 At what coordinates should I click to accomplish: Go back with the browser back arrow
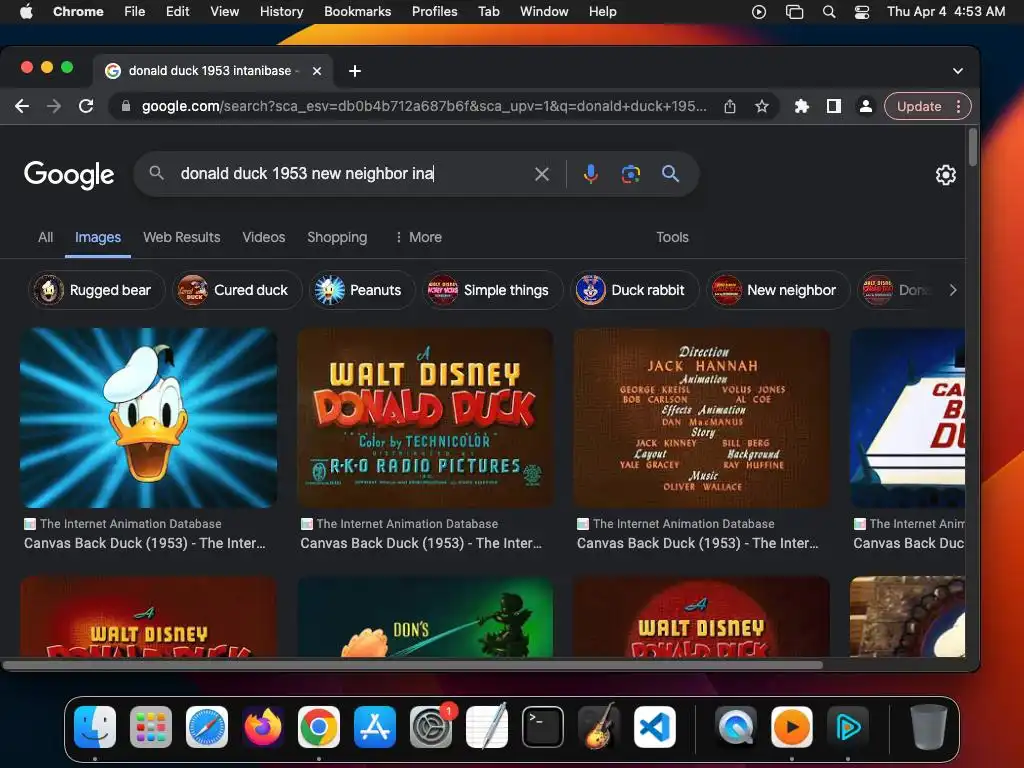coord(22,106)
